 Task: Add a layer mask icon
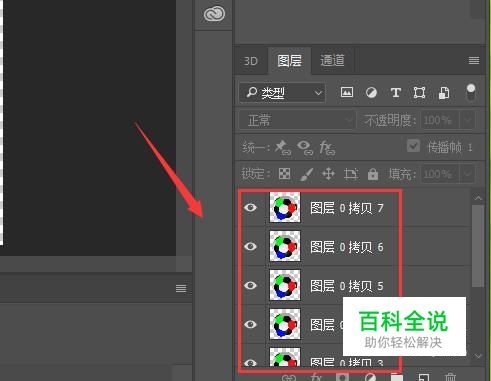coord(342,377)
